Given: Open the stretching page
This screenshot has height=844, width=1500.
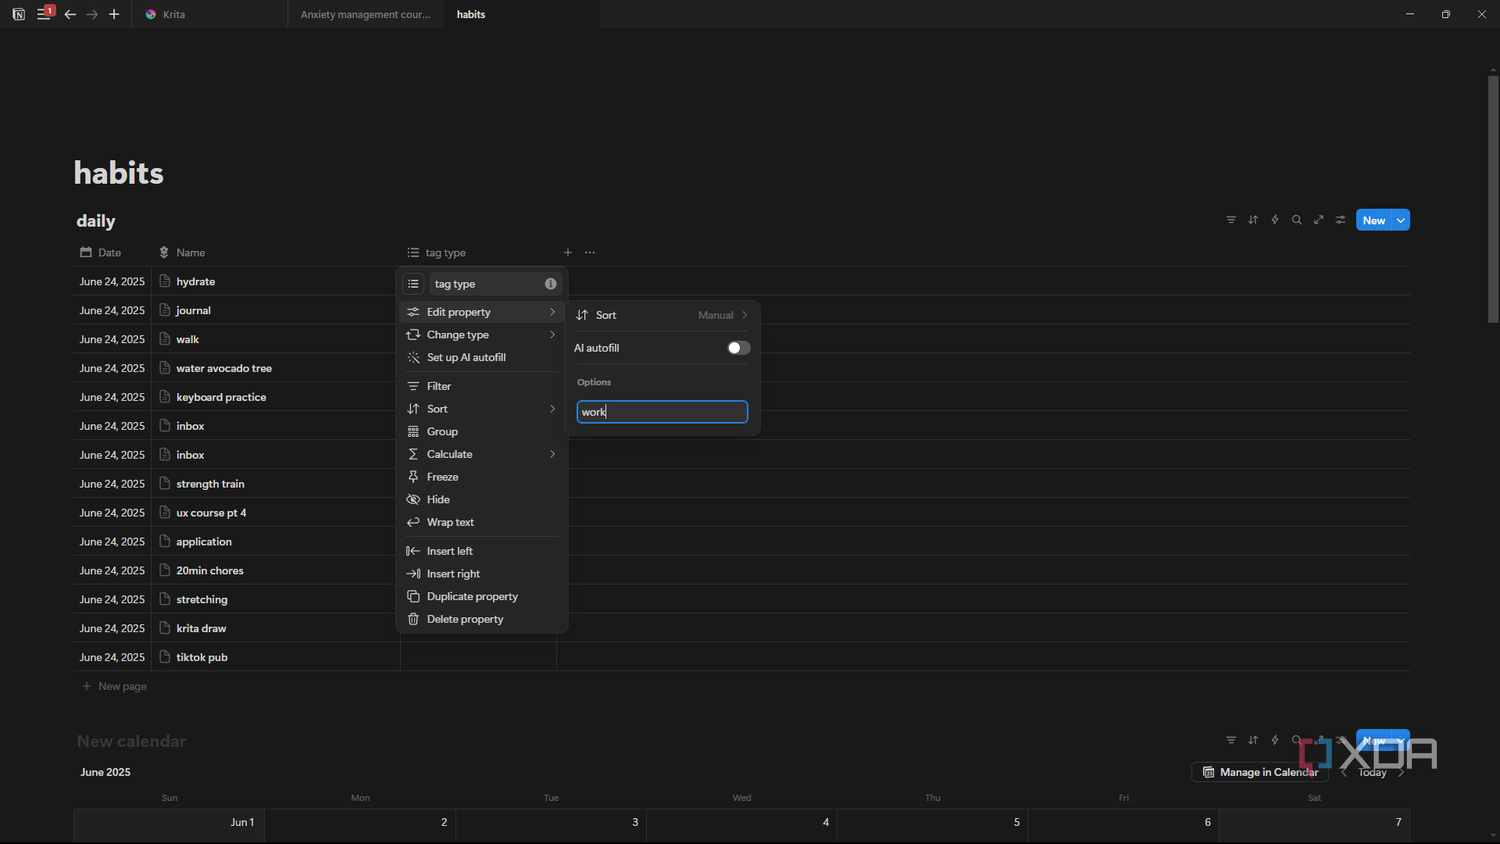Looking at the screenshot, I should point(202,600).
